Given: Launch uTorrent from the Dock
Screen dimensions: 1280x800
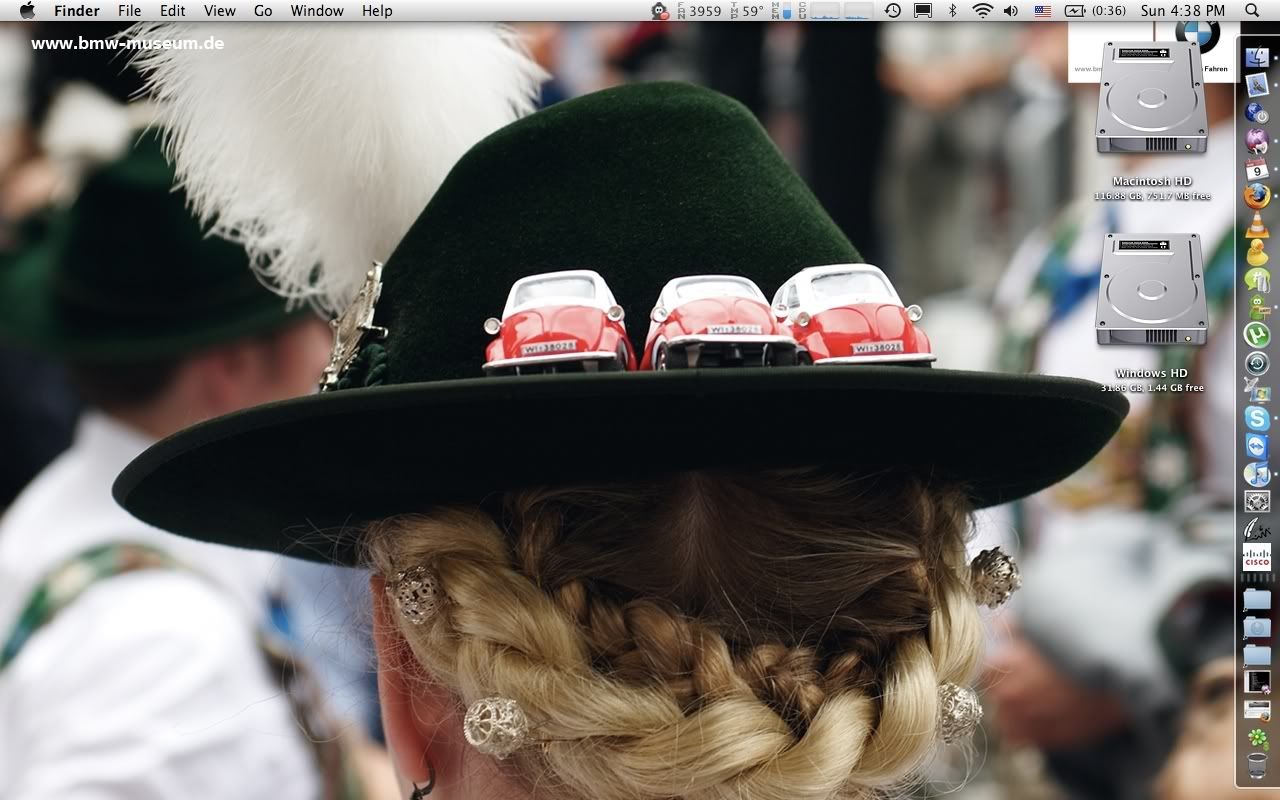Looking at the screenshot, I should [1257, 335].
